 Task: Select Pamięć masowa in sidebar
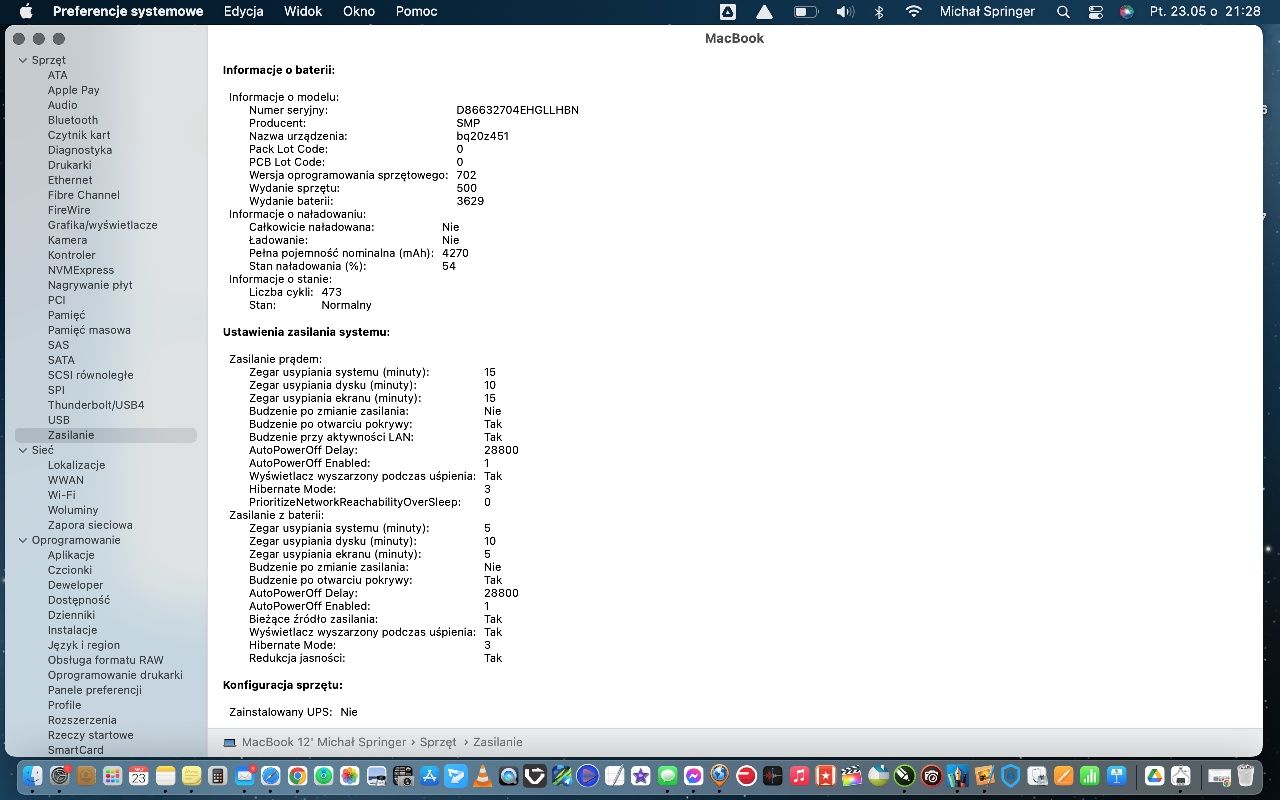89,330
